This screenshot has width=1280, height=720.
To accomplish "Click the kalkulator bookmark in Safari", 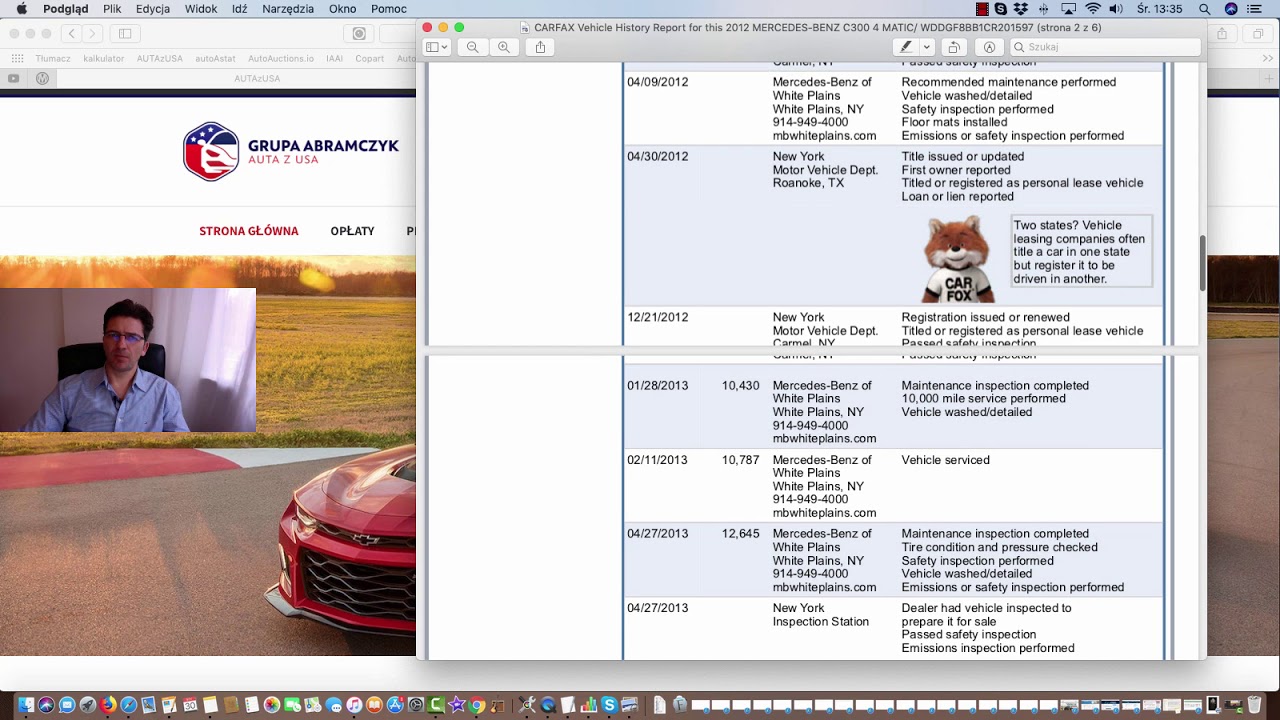I will click(104, 59).
